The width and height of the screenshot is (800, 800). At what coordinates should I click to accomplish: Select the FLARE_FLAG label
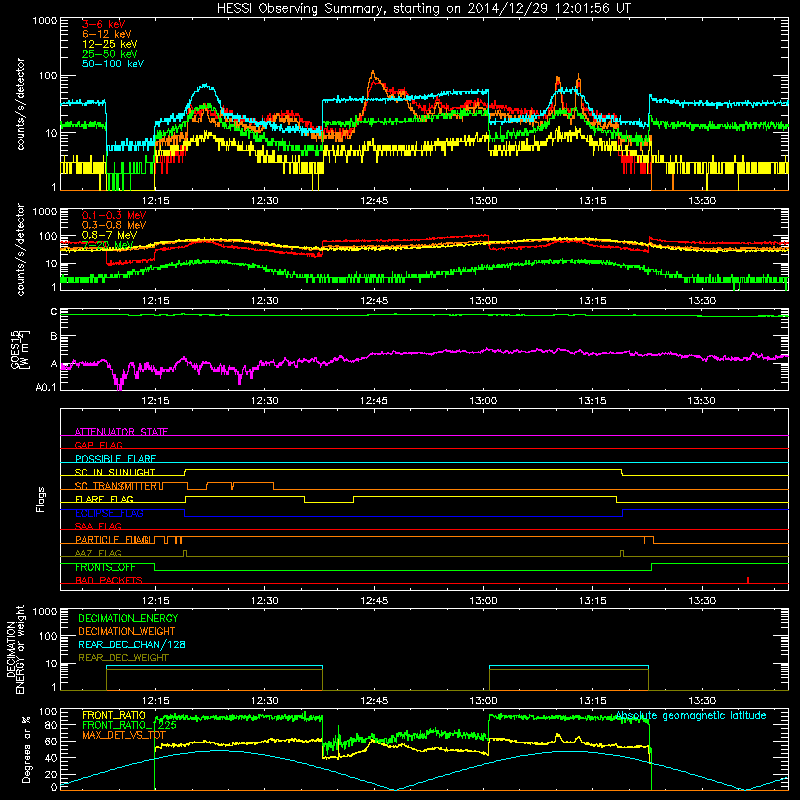(104, 499)
